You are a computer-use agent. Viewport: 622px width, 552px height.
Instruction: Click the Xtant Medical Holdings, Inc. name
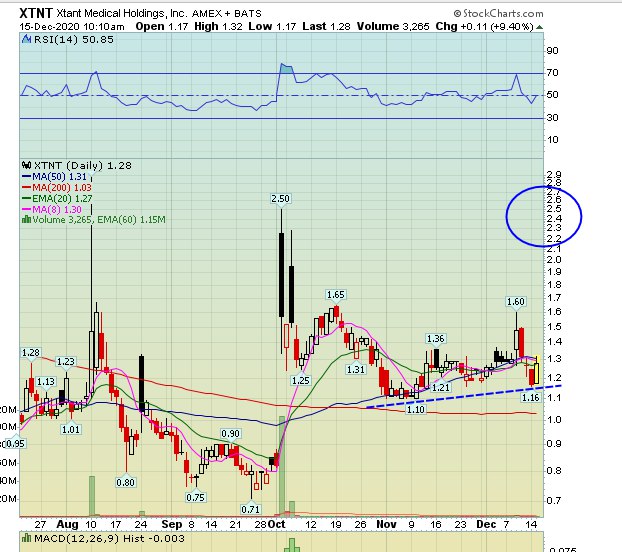tap(121, 13)
